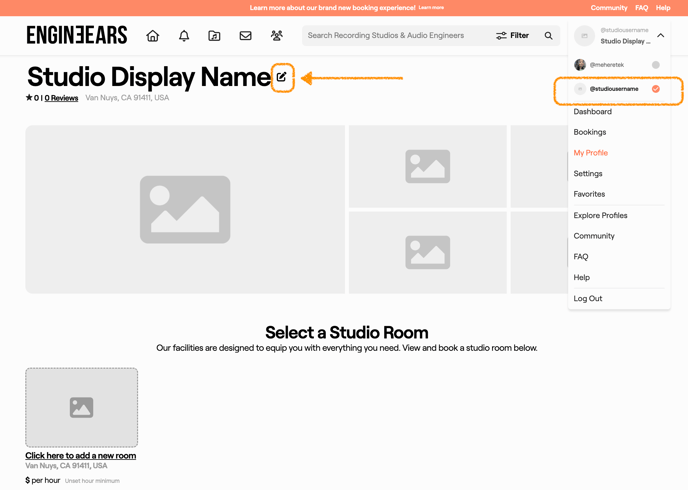This screenshot has height=490, width=688.
Task: Open the community people icon
Action: [x=277, y=36]
